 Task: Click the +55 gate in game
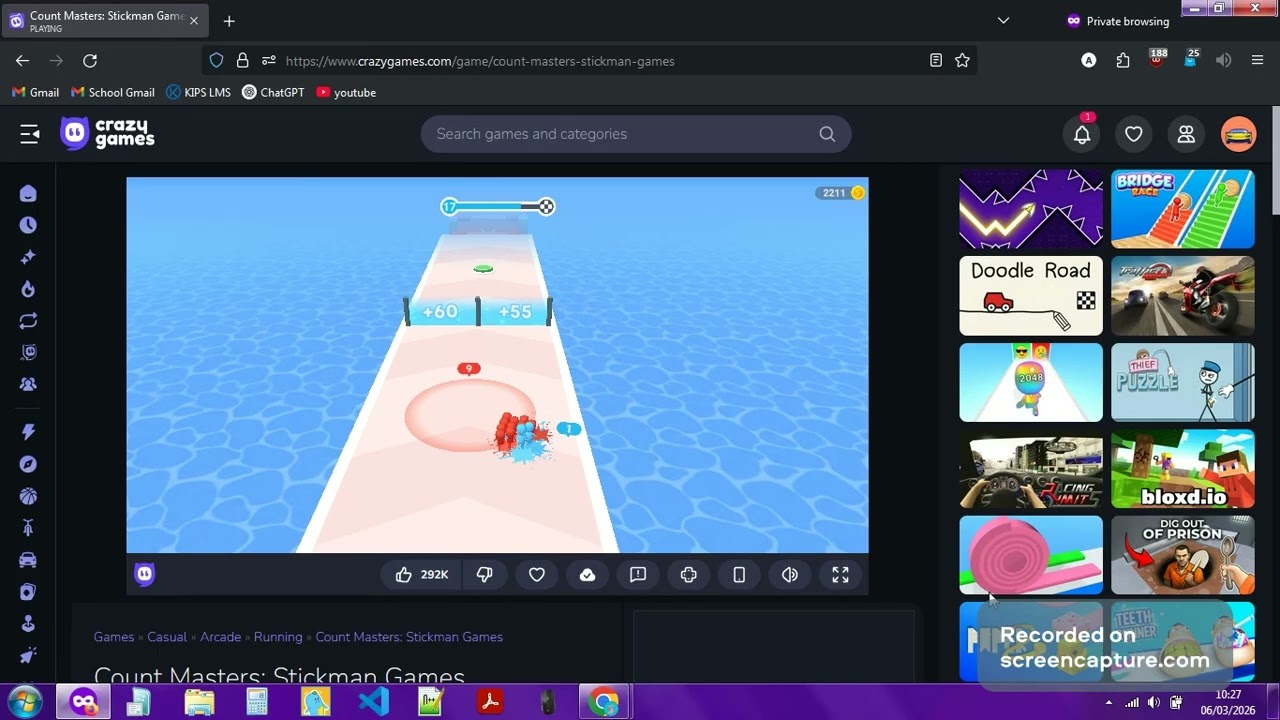pyautogui.click(x=515, y=312)
